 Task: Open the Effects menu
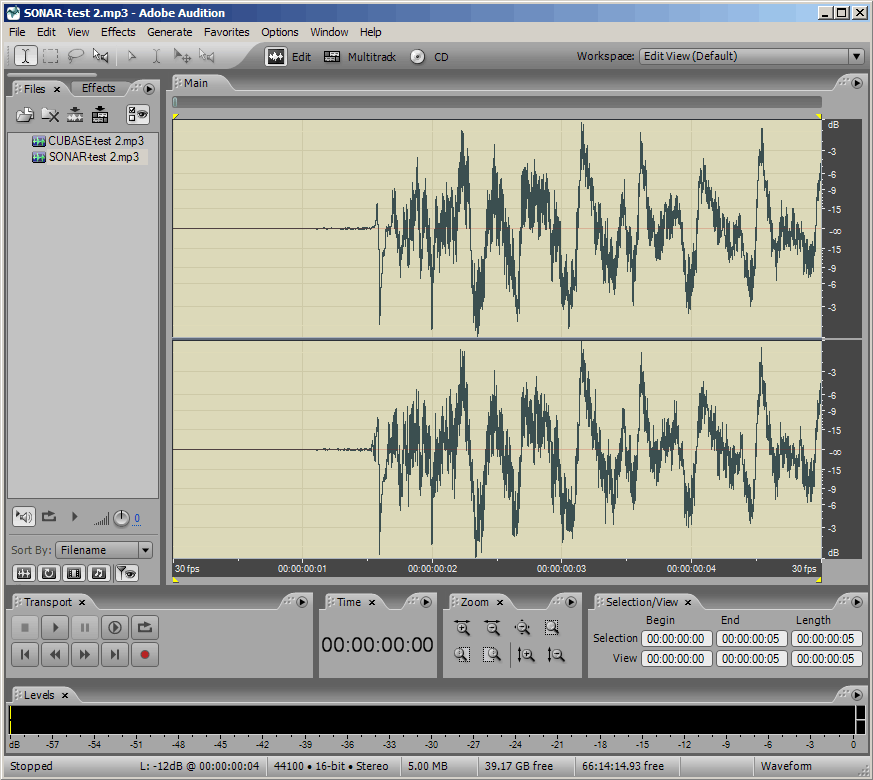point(118,32)
